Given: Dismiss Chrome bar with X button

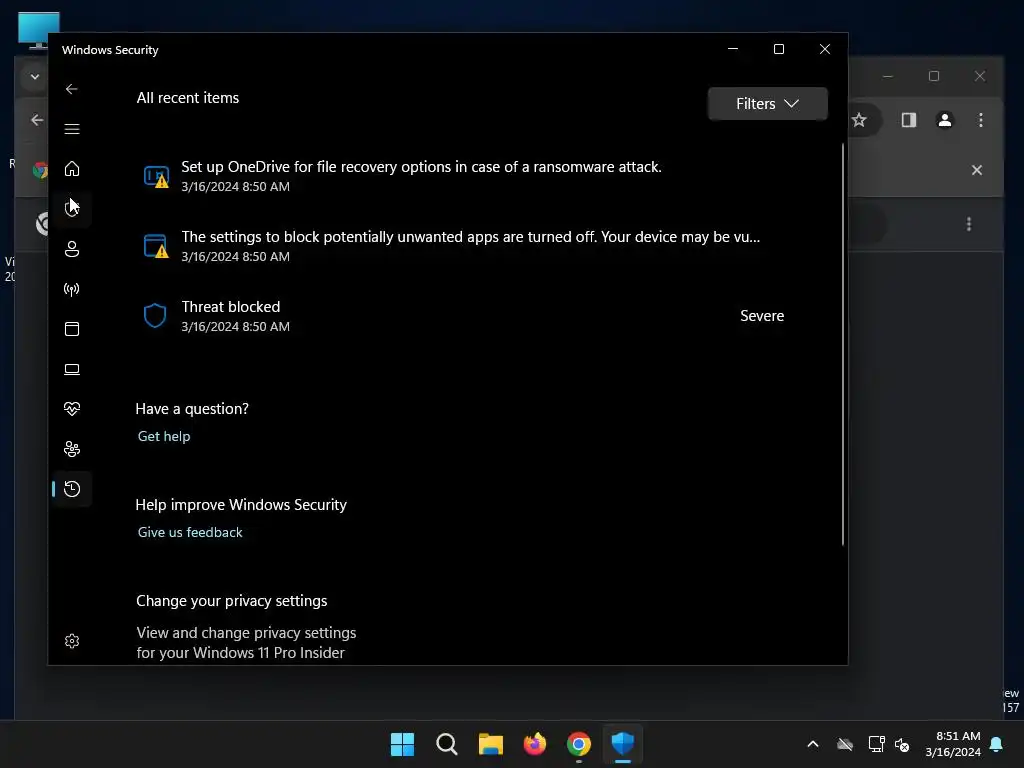Looking at the screenshot, I should [x=976, y=170].
